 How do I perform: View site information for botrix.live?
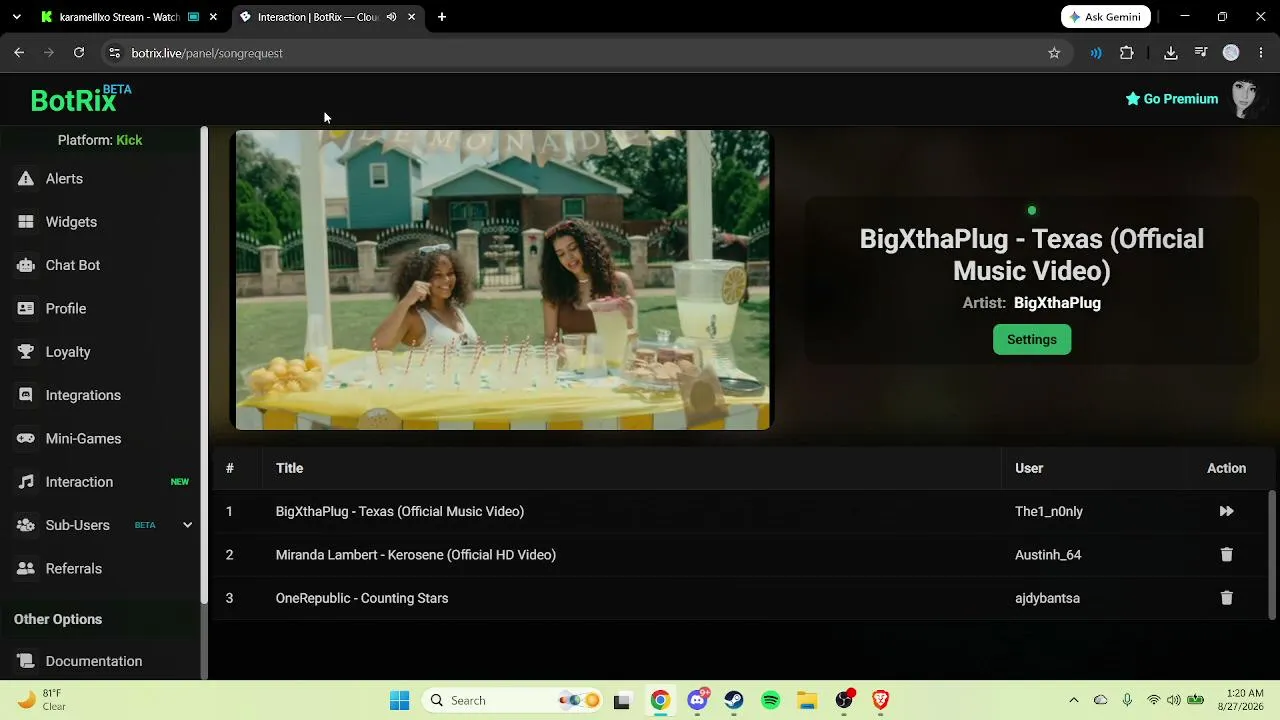115,53
